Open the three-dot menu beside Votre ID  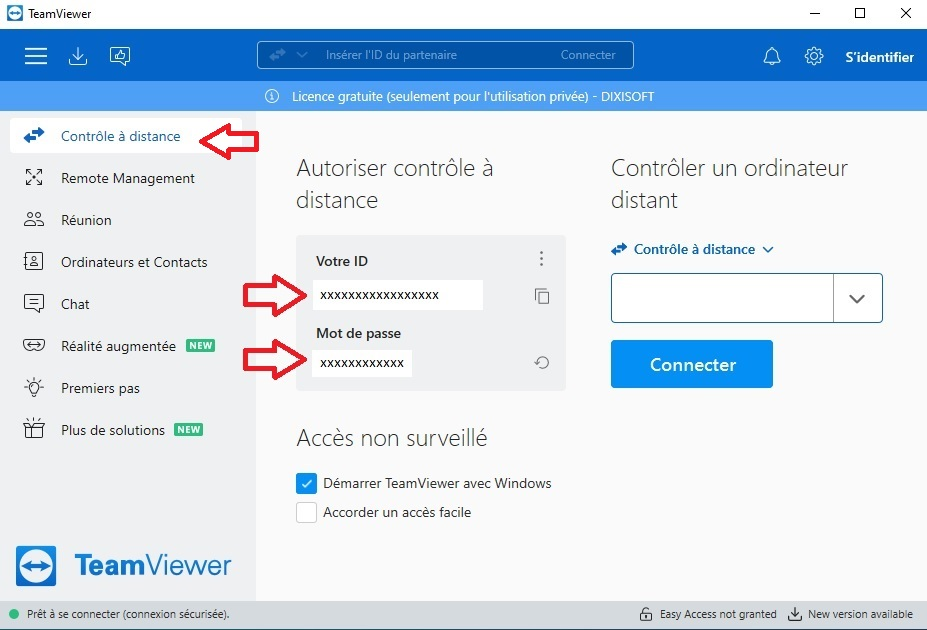point(541,258)
